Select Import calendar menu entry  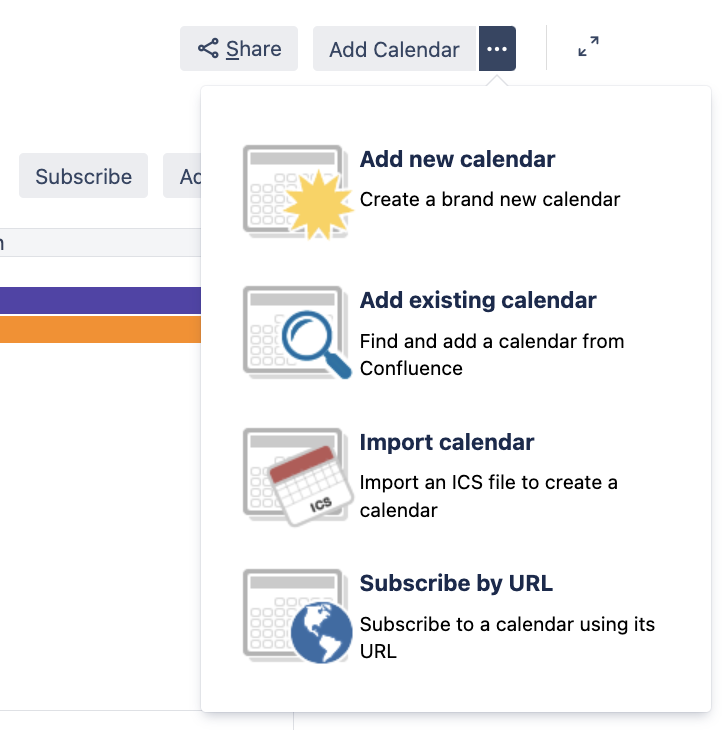447,442
